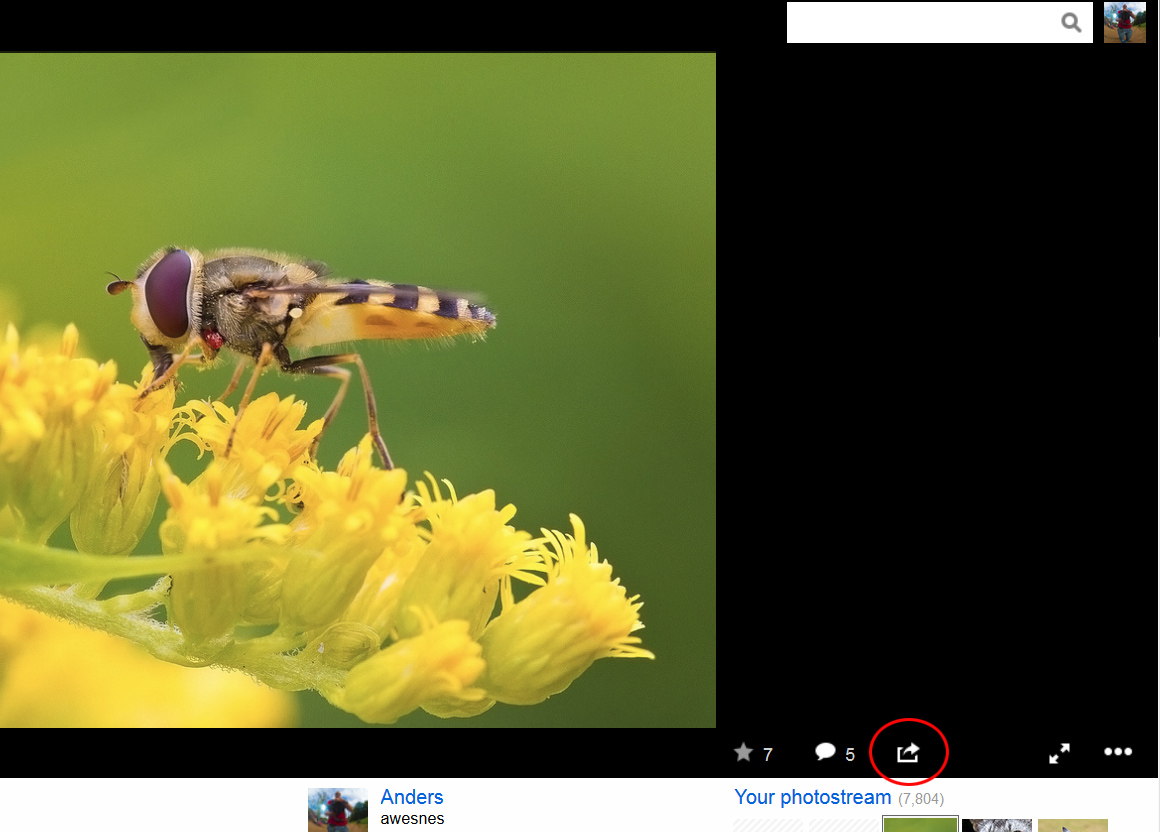Viewport: 1160px width, 832px height.
Task: Click the awesnes username text
Action: click(x=412, y=819)
